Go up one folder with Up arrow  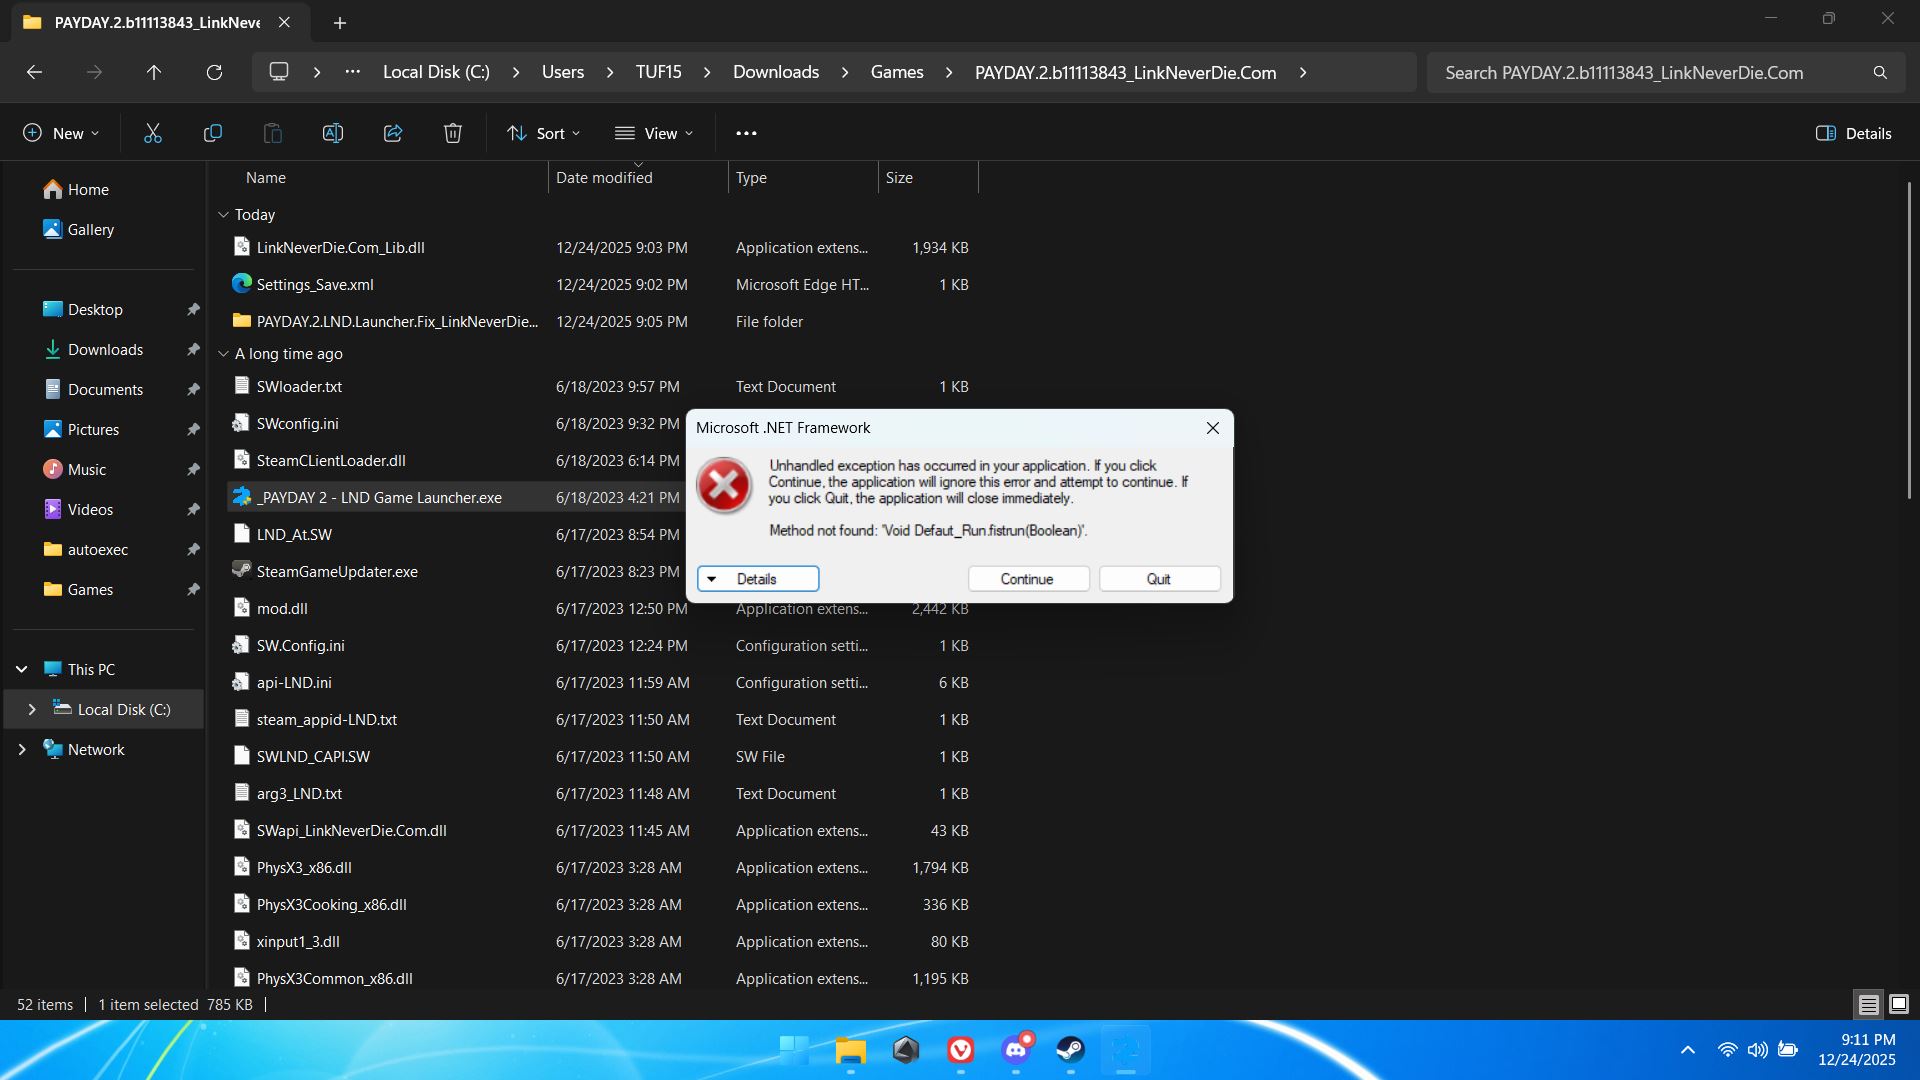coord(153,72)
